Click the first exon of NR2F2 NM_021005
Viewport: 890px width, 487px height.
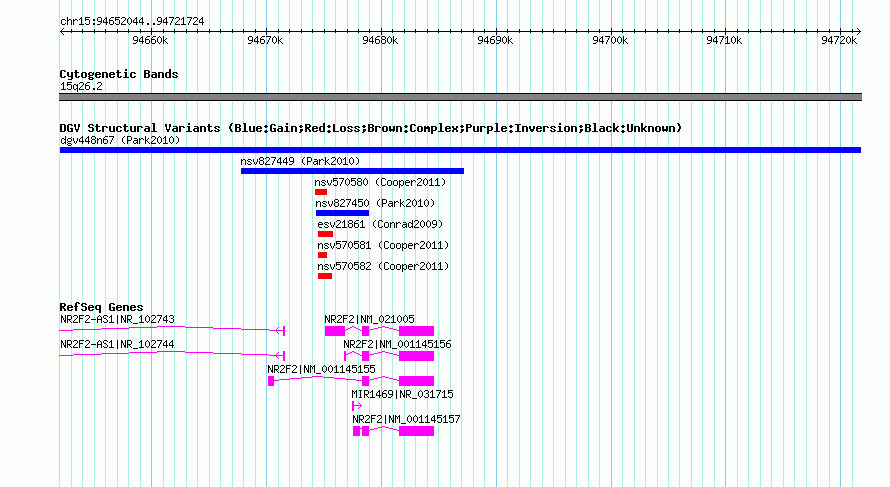coord(335,331)
